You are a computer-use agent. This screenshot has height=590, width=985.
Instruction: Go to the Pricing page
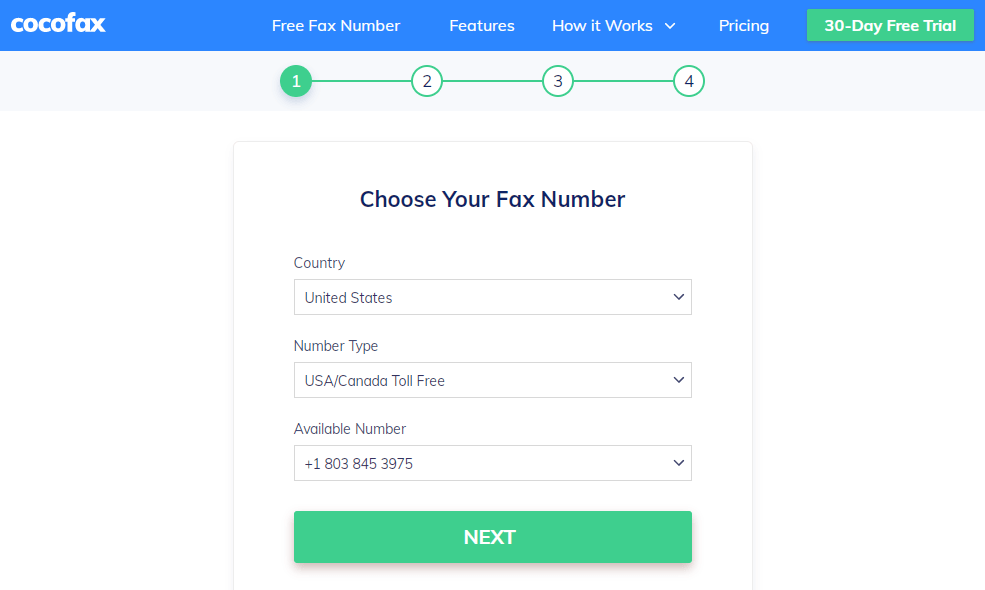point(743,26)
